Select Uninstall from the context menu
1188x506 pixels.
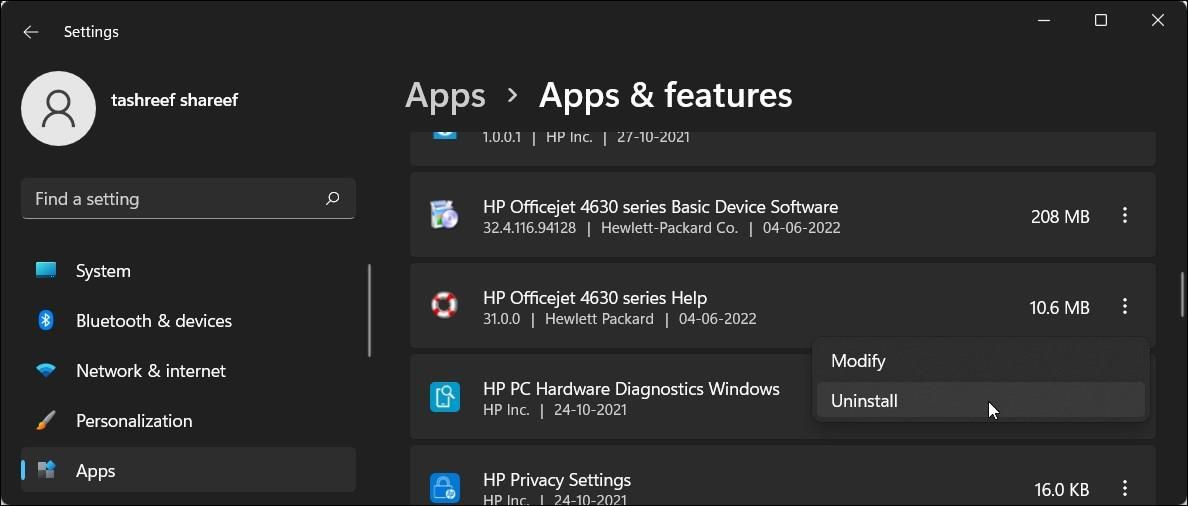click(x=864, y=401)
